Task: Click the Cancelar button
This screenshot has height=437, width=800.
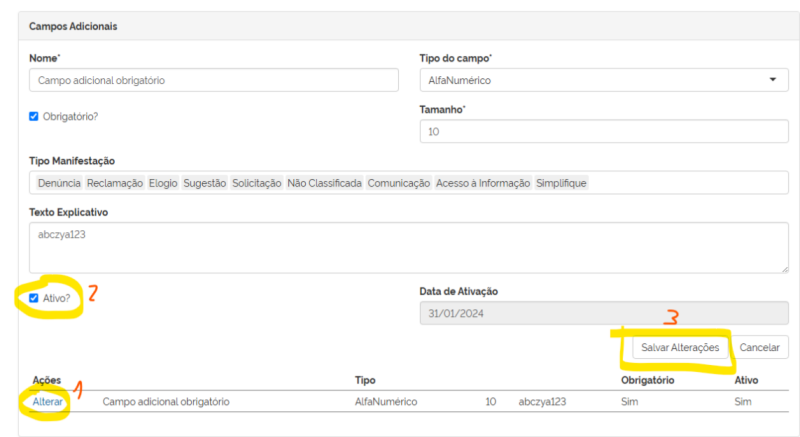Action: point(762,347)
